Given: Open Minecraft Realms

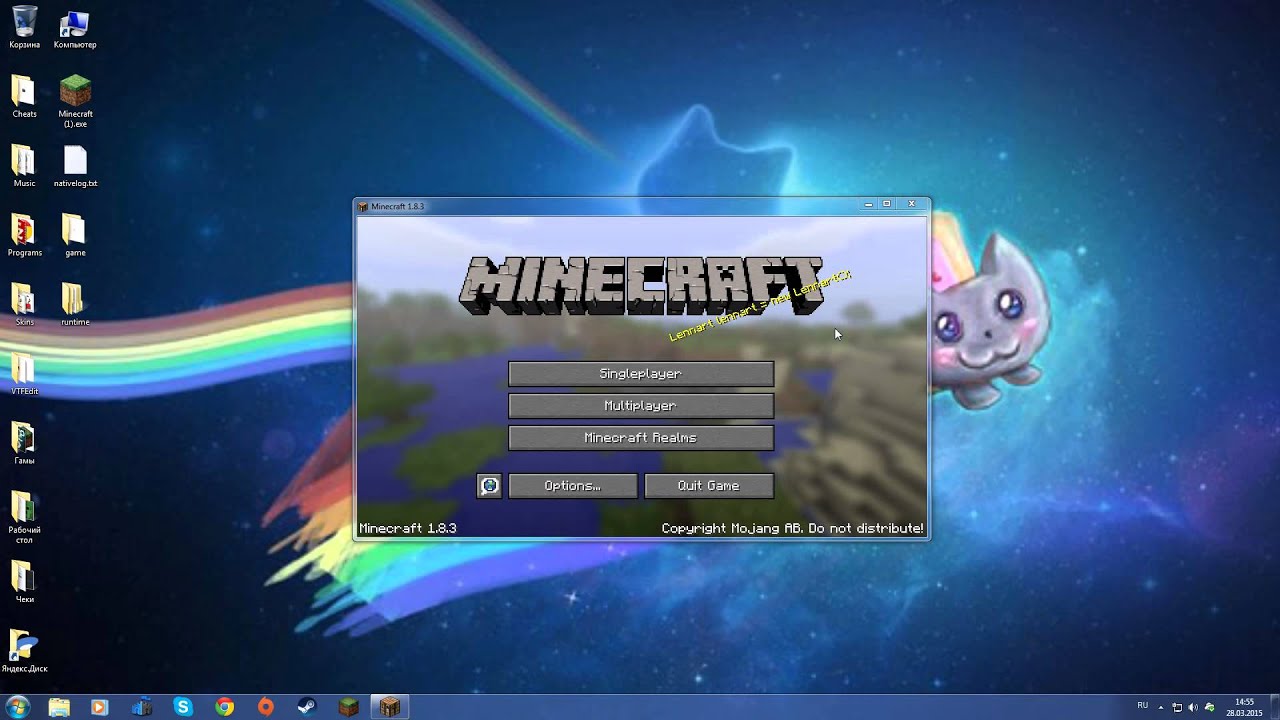Looking at the screenshot, I should tap(640, 438).
